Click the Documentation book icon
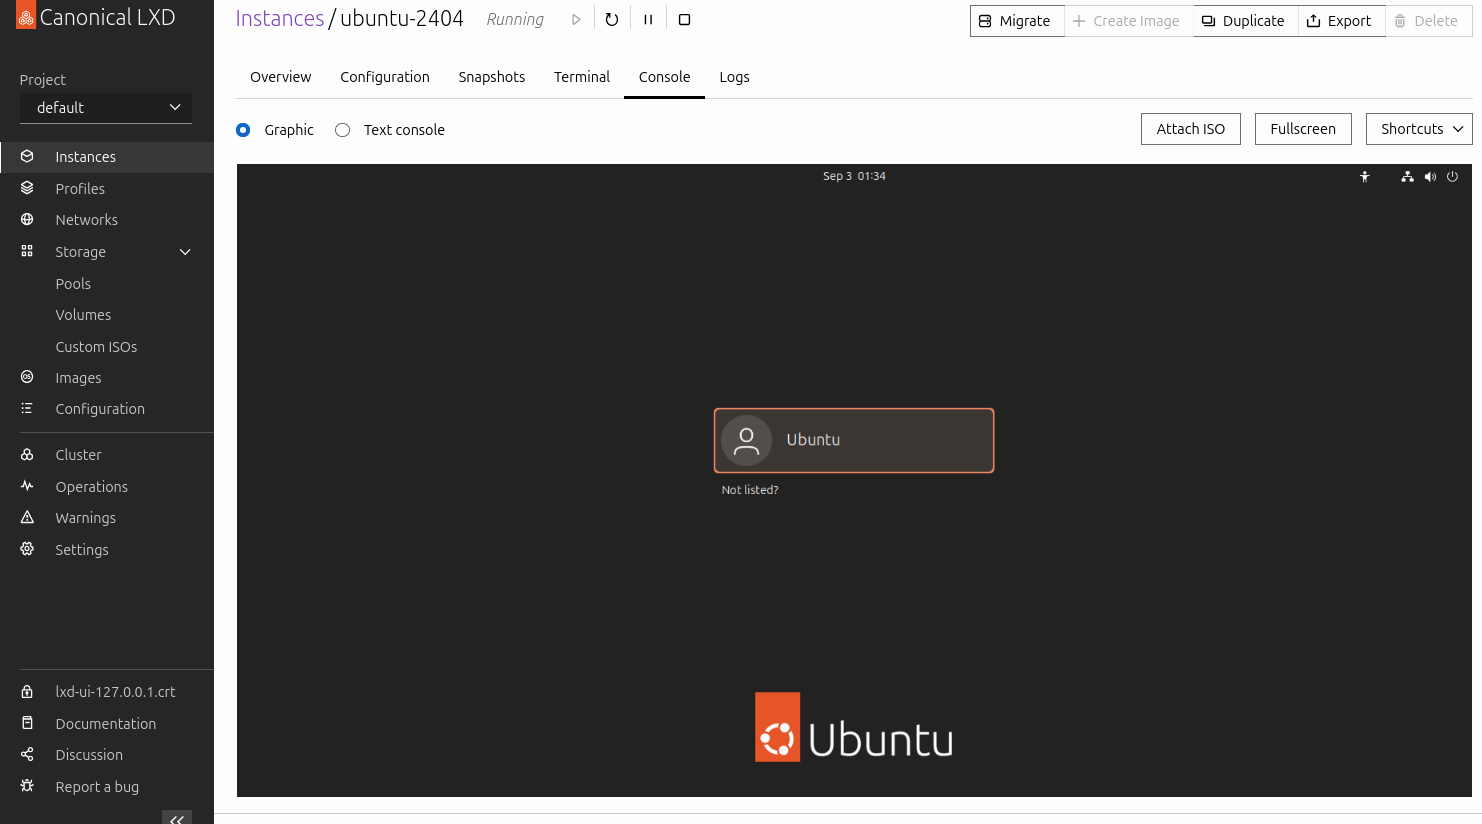This screenshot has height=824, width=1482. (x=27, y=723)
